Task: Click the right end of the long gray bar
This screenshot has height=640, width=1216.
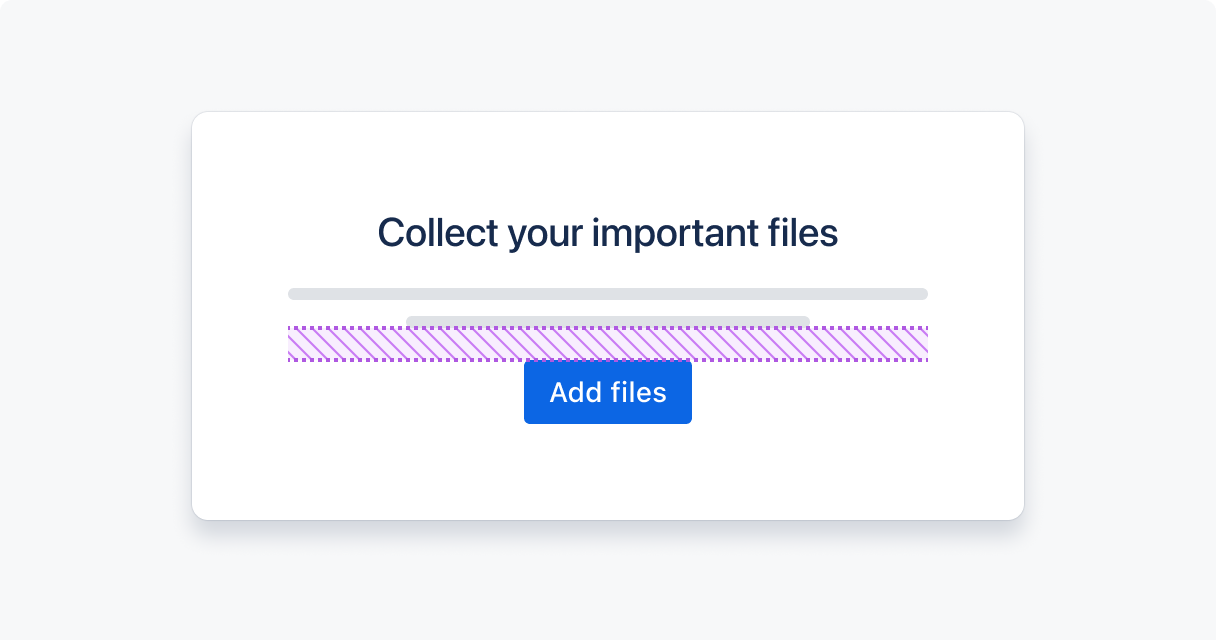Action: point(922,294)
